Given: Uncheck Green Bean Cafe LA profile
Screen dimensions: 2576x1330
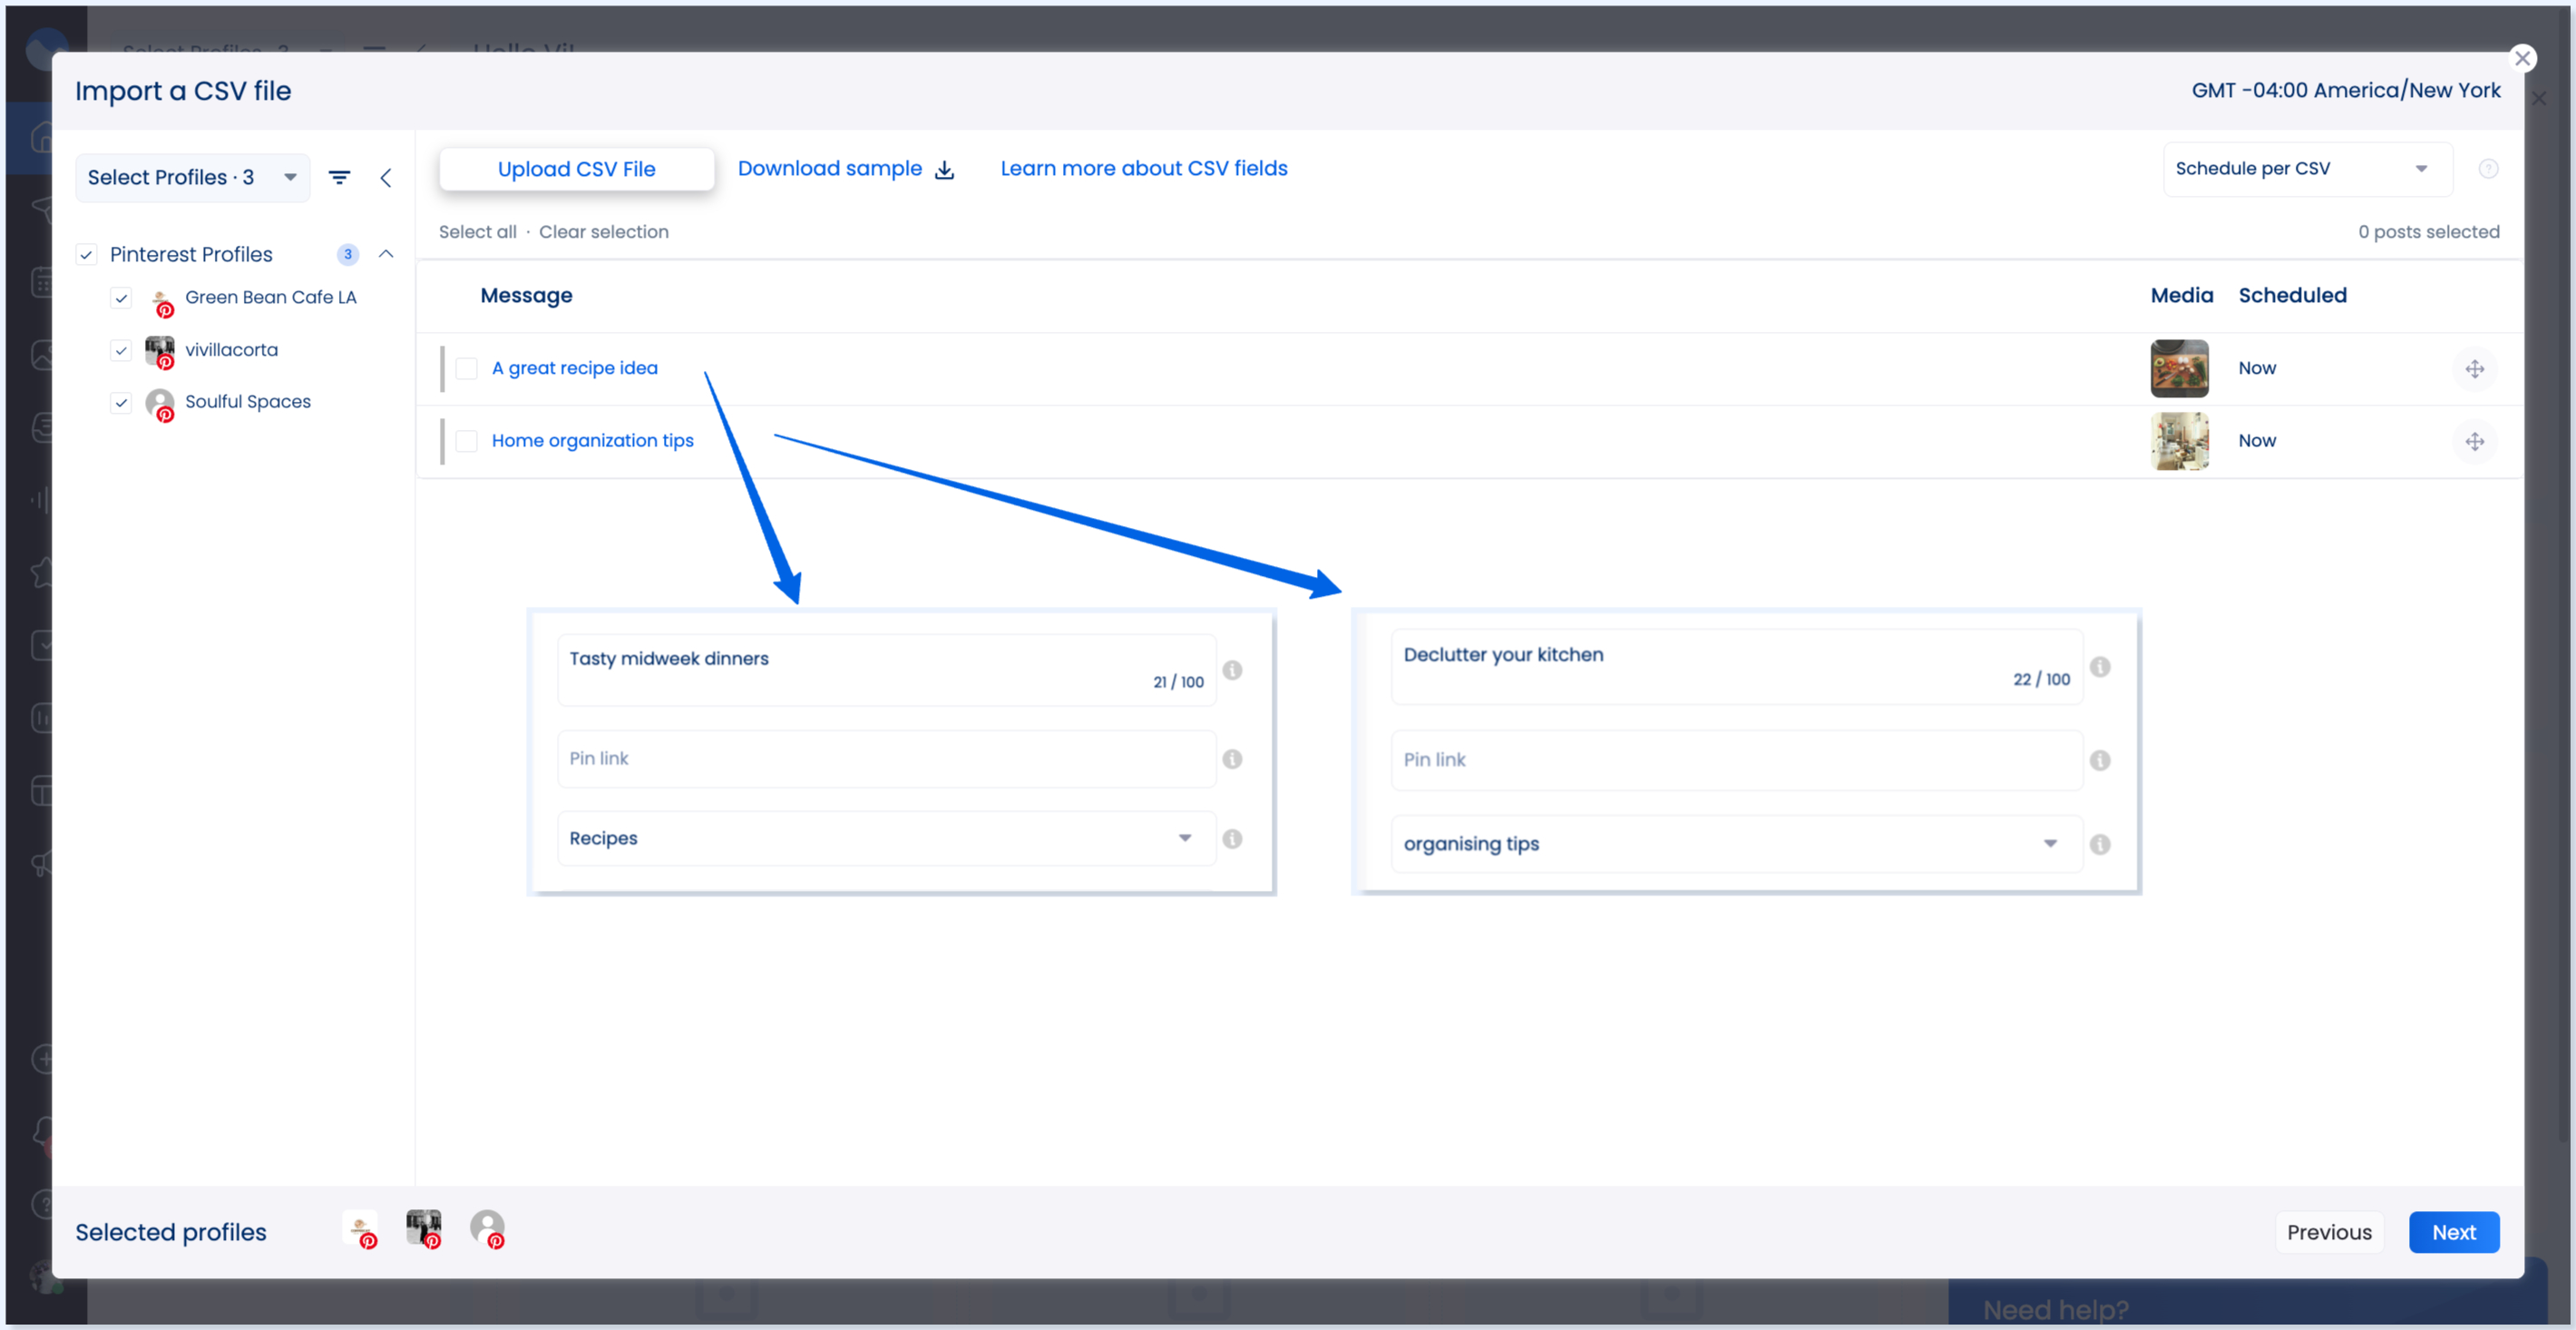Looking at the screenshot, I should (x=121, y=298).
